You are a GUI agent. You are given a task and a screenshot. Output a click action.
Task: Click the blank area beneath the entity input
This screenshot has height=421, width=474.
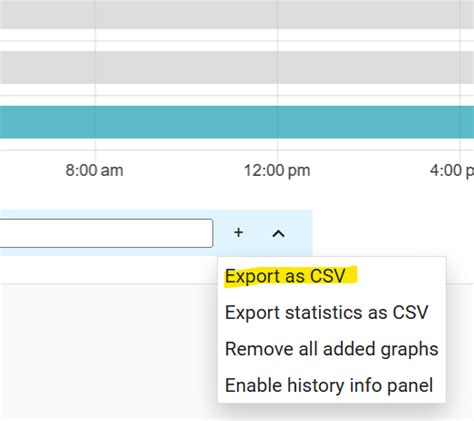pyautogui.click(x=108, y=350)
